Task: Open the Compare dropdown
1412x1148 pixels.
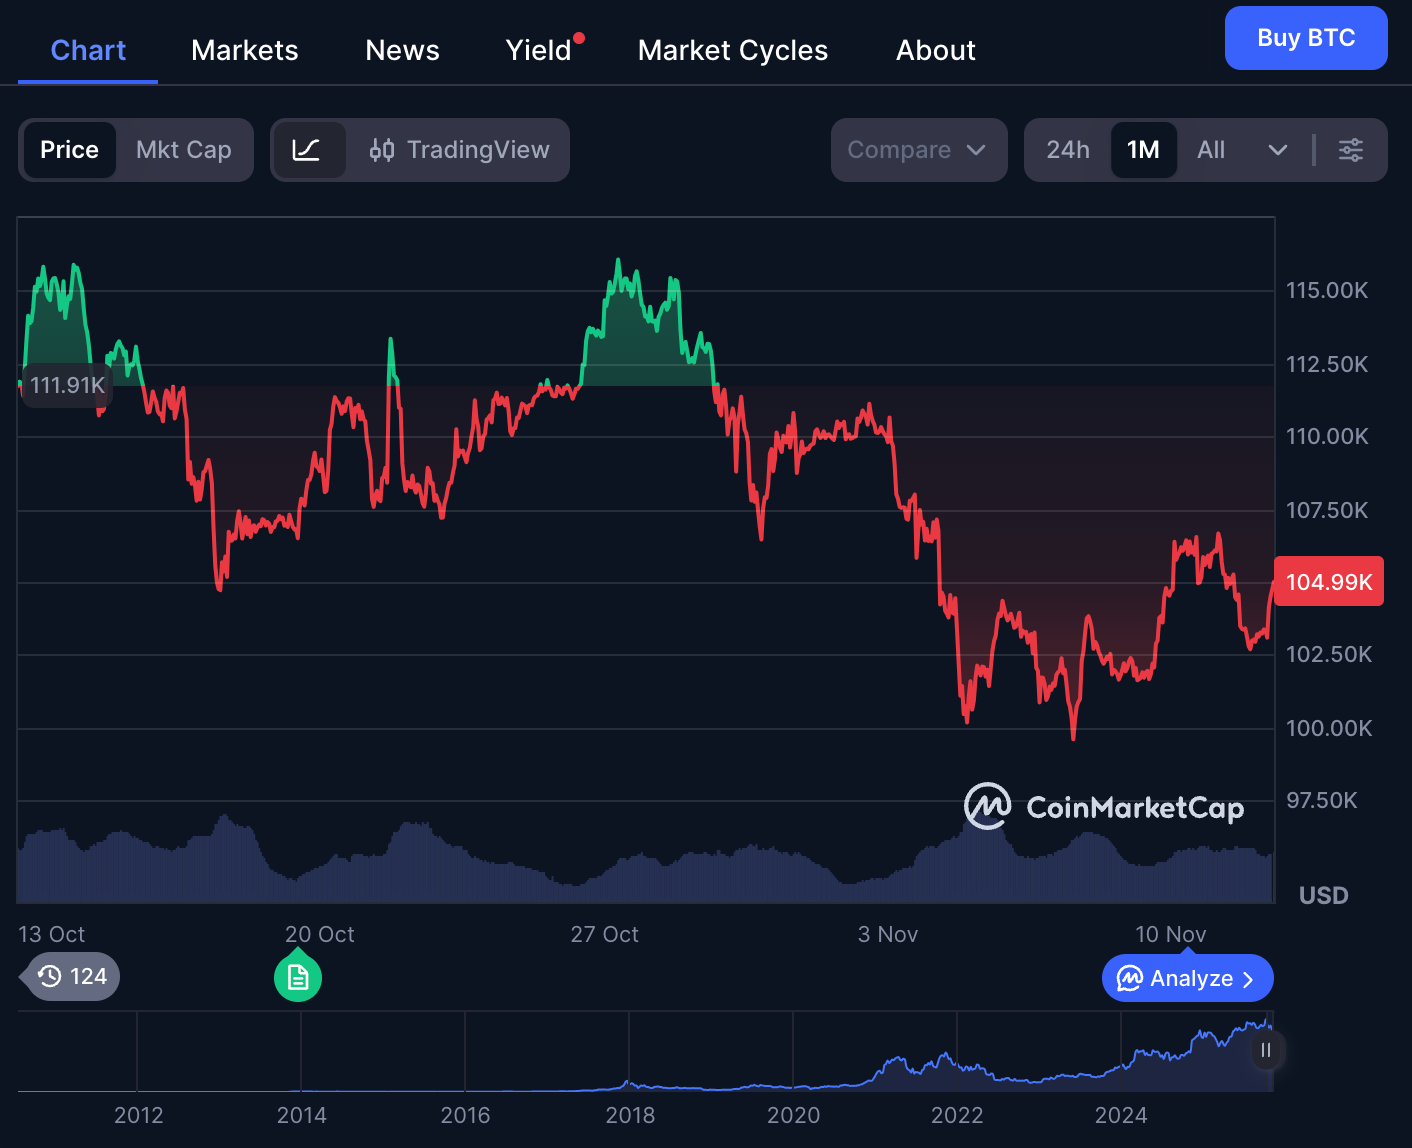Action: 918,150
